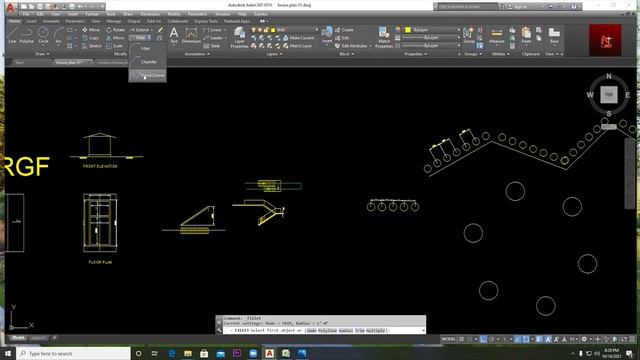The height and width of the screenshot is (360, 640).
Task: Click Multiple option in command line
Action: (375, 331)
